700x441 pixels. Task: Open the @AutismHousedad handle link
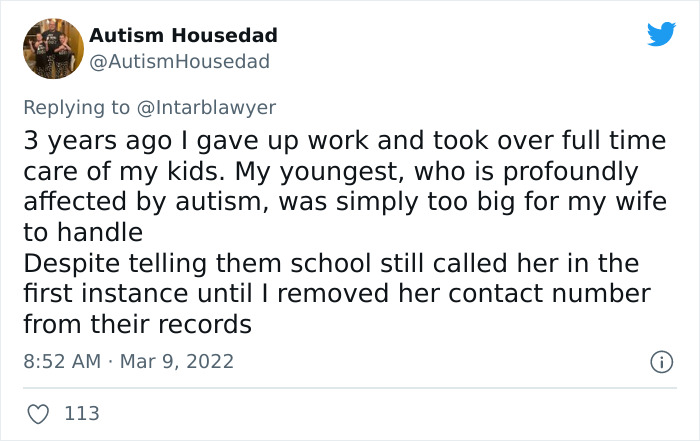coord(179,62)
